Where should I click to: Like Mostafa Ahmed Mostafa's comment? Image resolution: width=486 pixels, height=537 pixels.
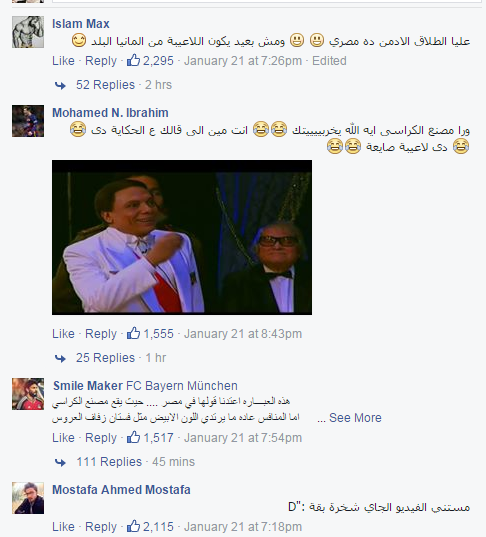tap(63, 526)
